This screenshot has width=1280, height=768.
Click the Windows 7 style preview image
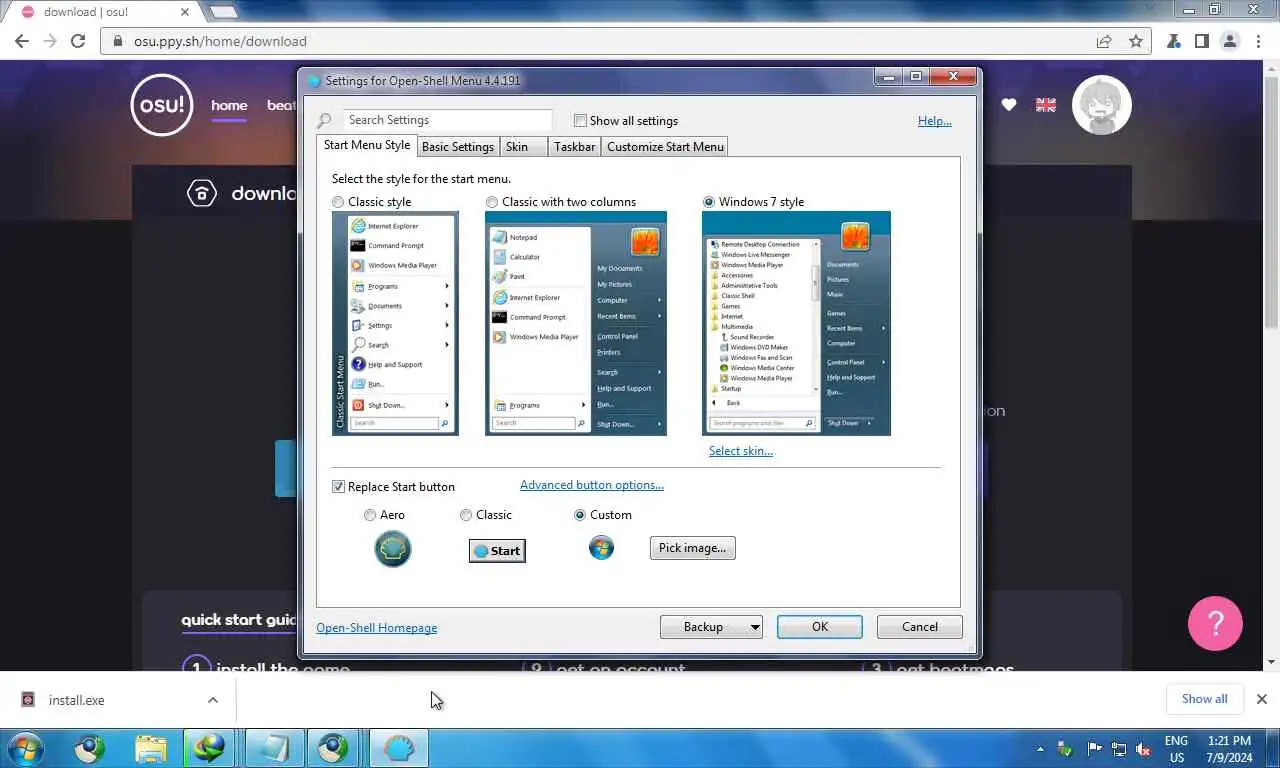pos(796,323)
